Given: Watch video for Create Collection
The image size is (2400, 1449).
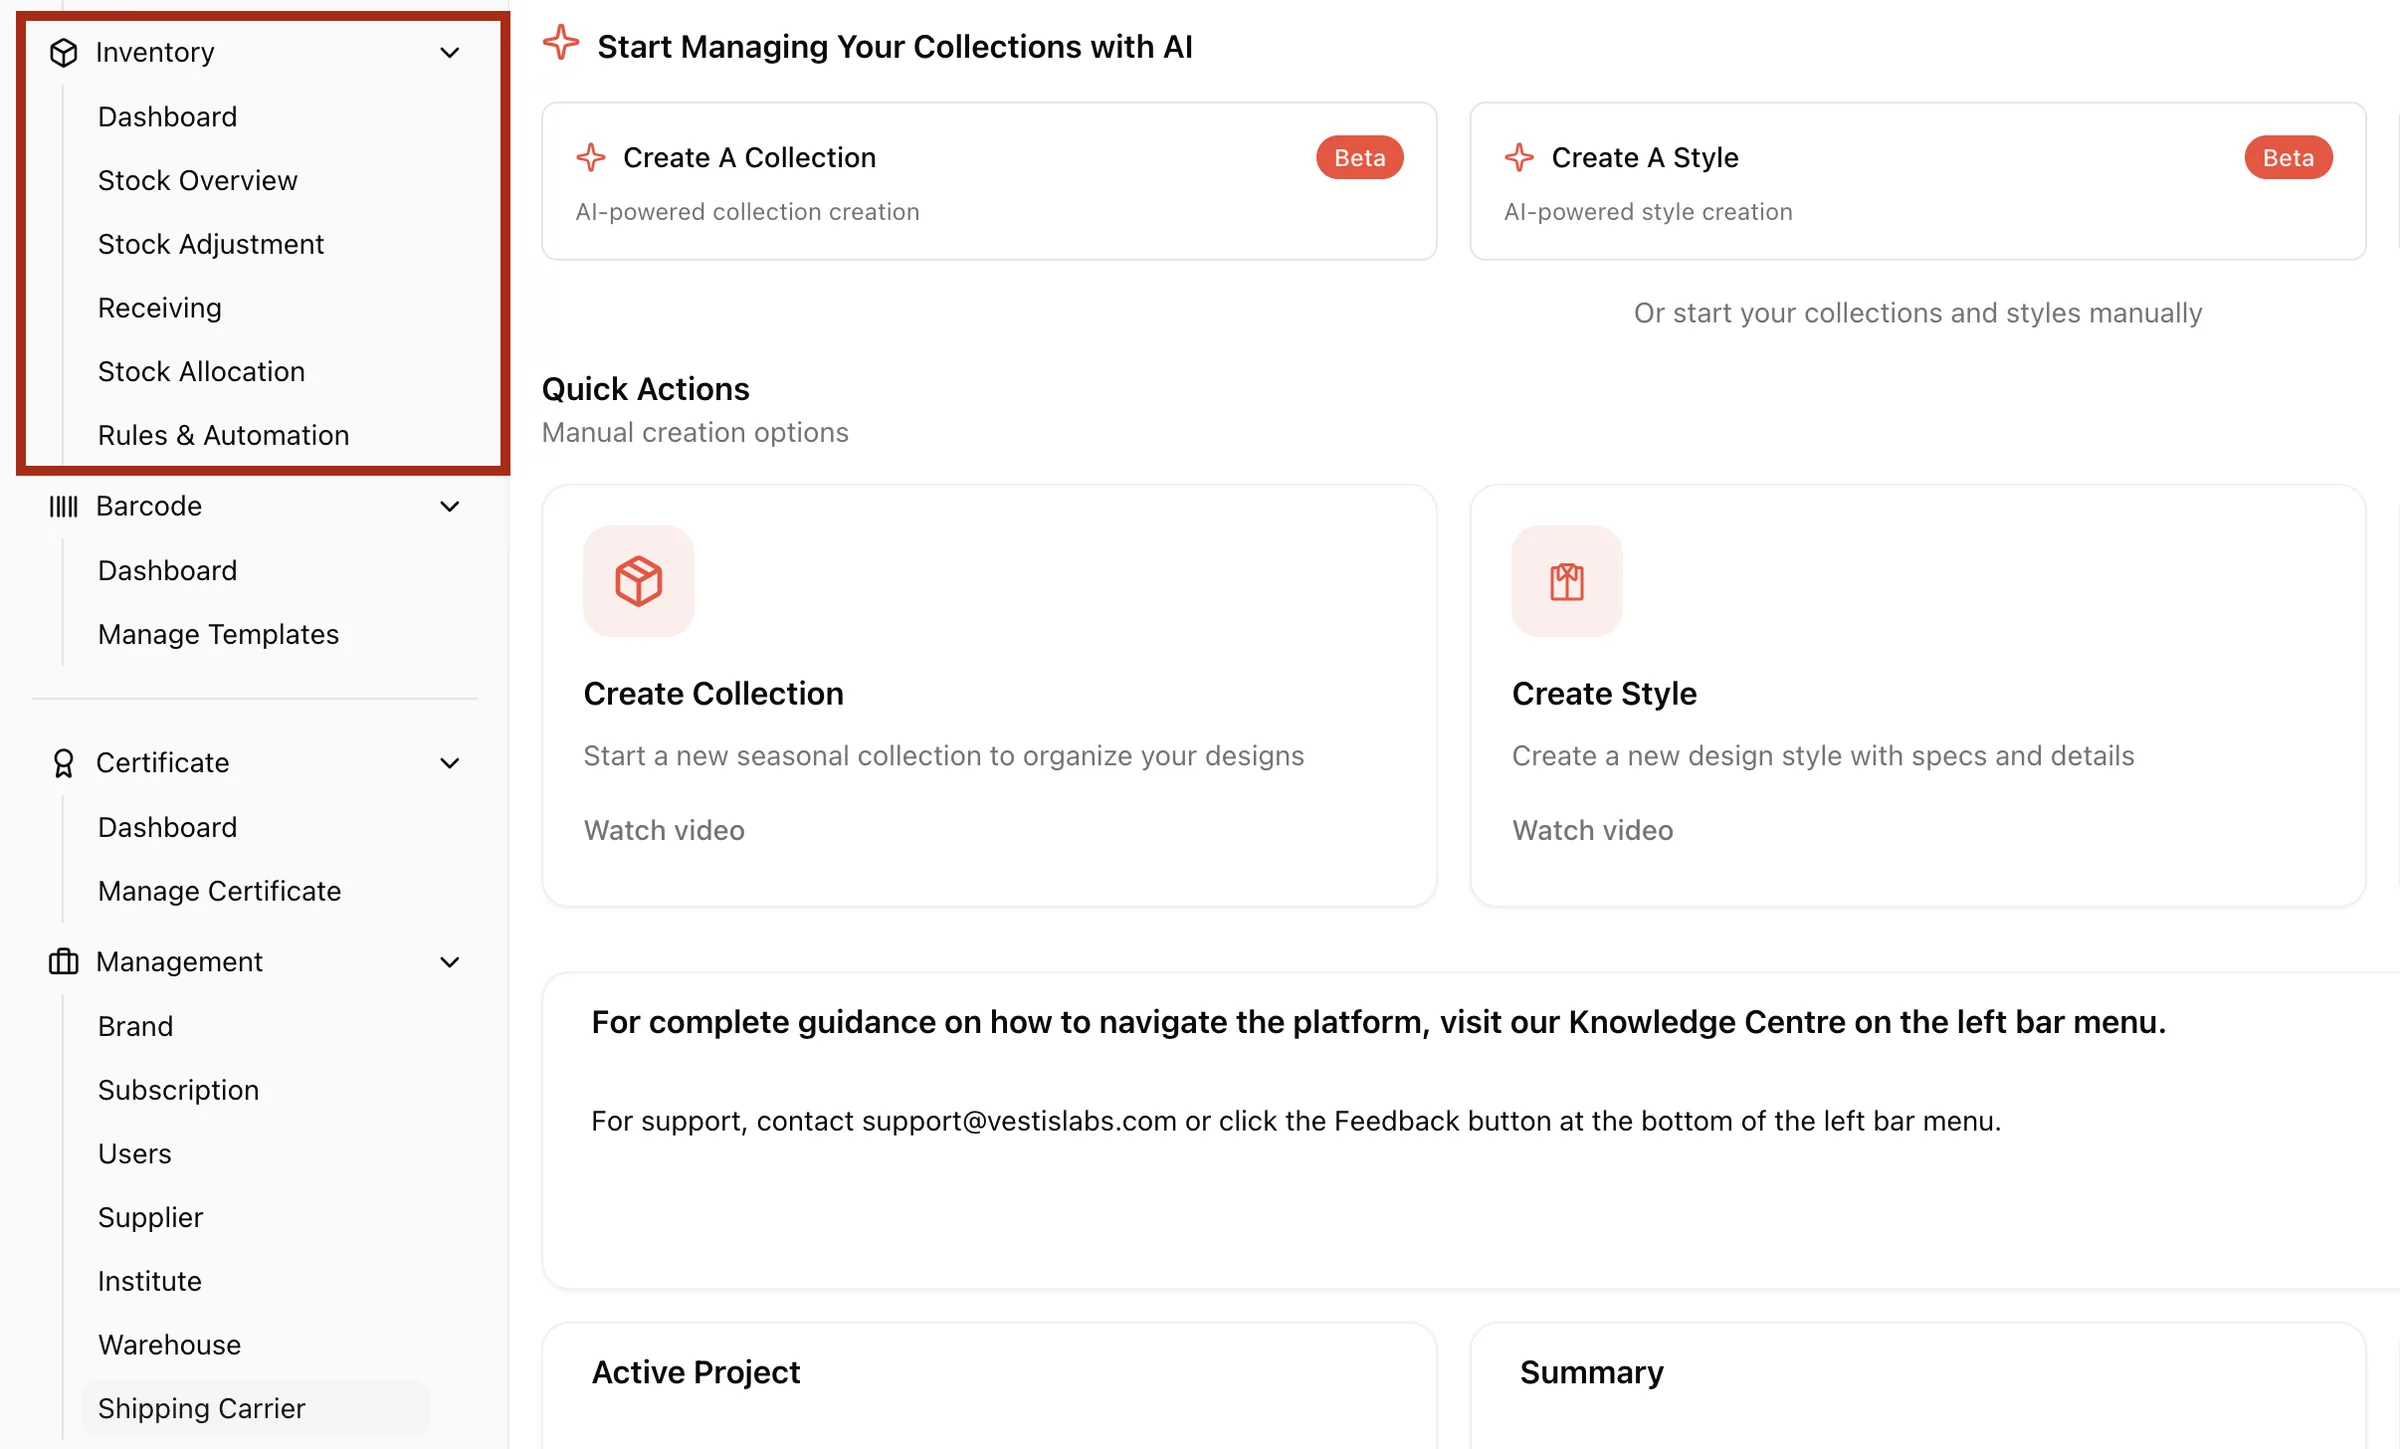Looking at the screenshot, I should 664,830.
